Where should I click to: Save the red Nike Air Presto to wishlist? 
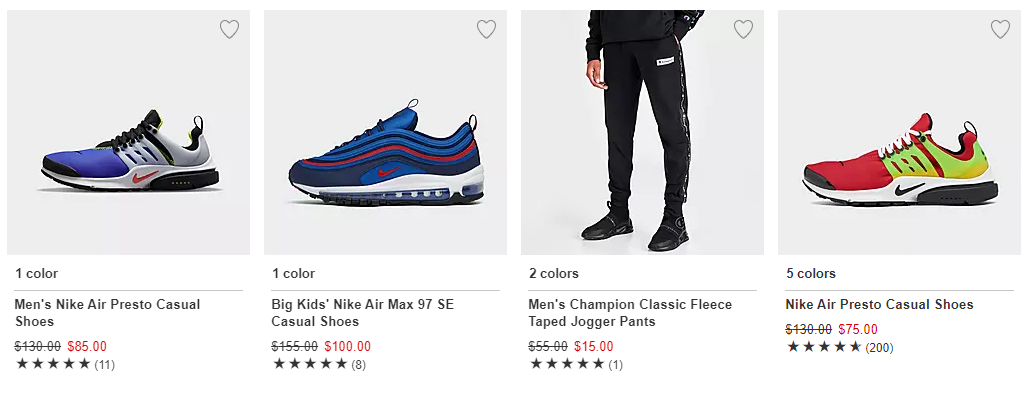pyautogui.click(x=1000, y=29)
